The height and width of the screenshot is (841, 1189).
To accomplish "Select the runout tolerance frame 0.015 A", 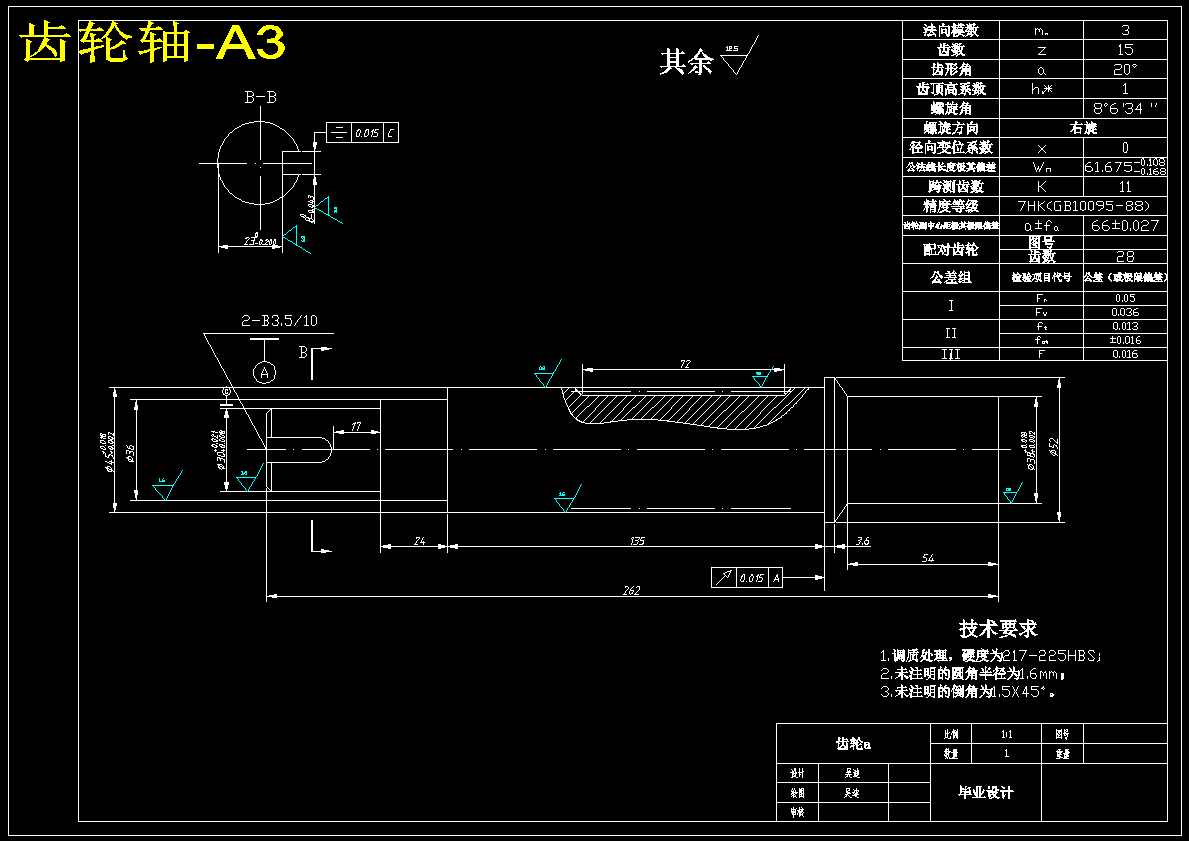I will point(747,578).
